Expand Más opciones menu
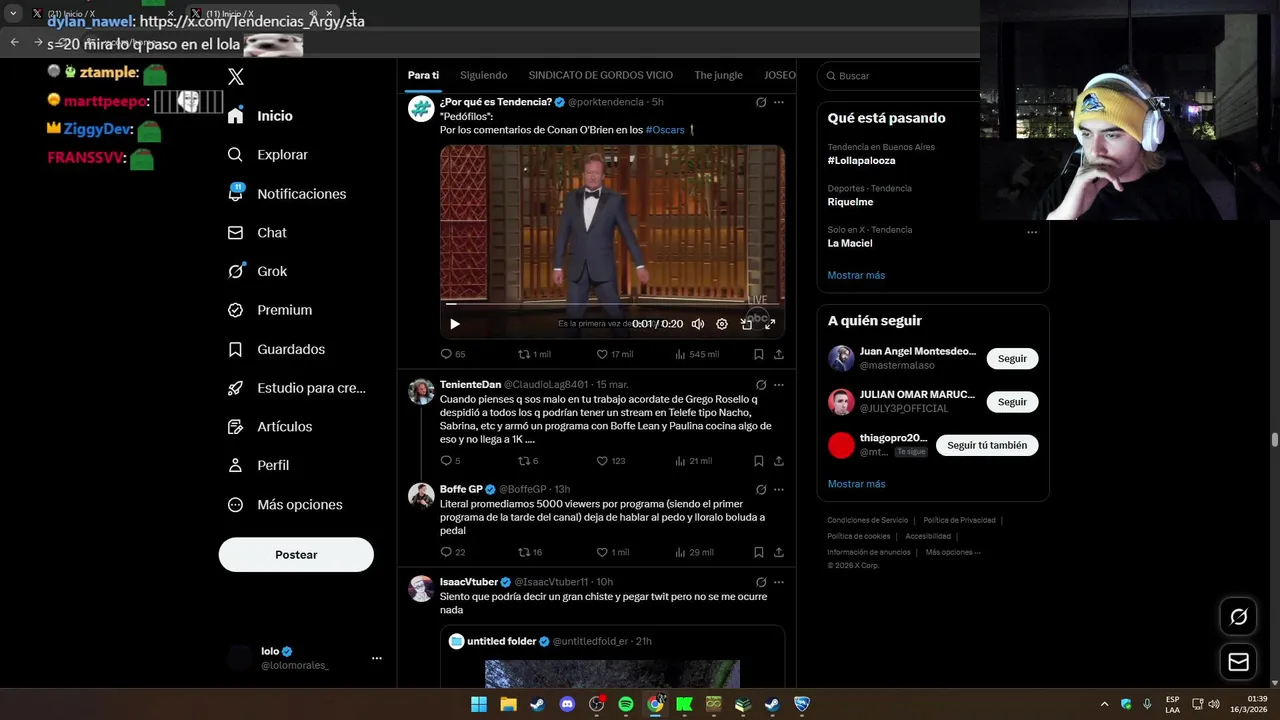This screenshot has height=720, width=1280. (284, 505)
